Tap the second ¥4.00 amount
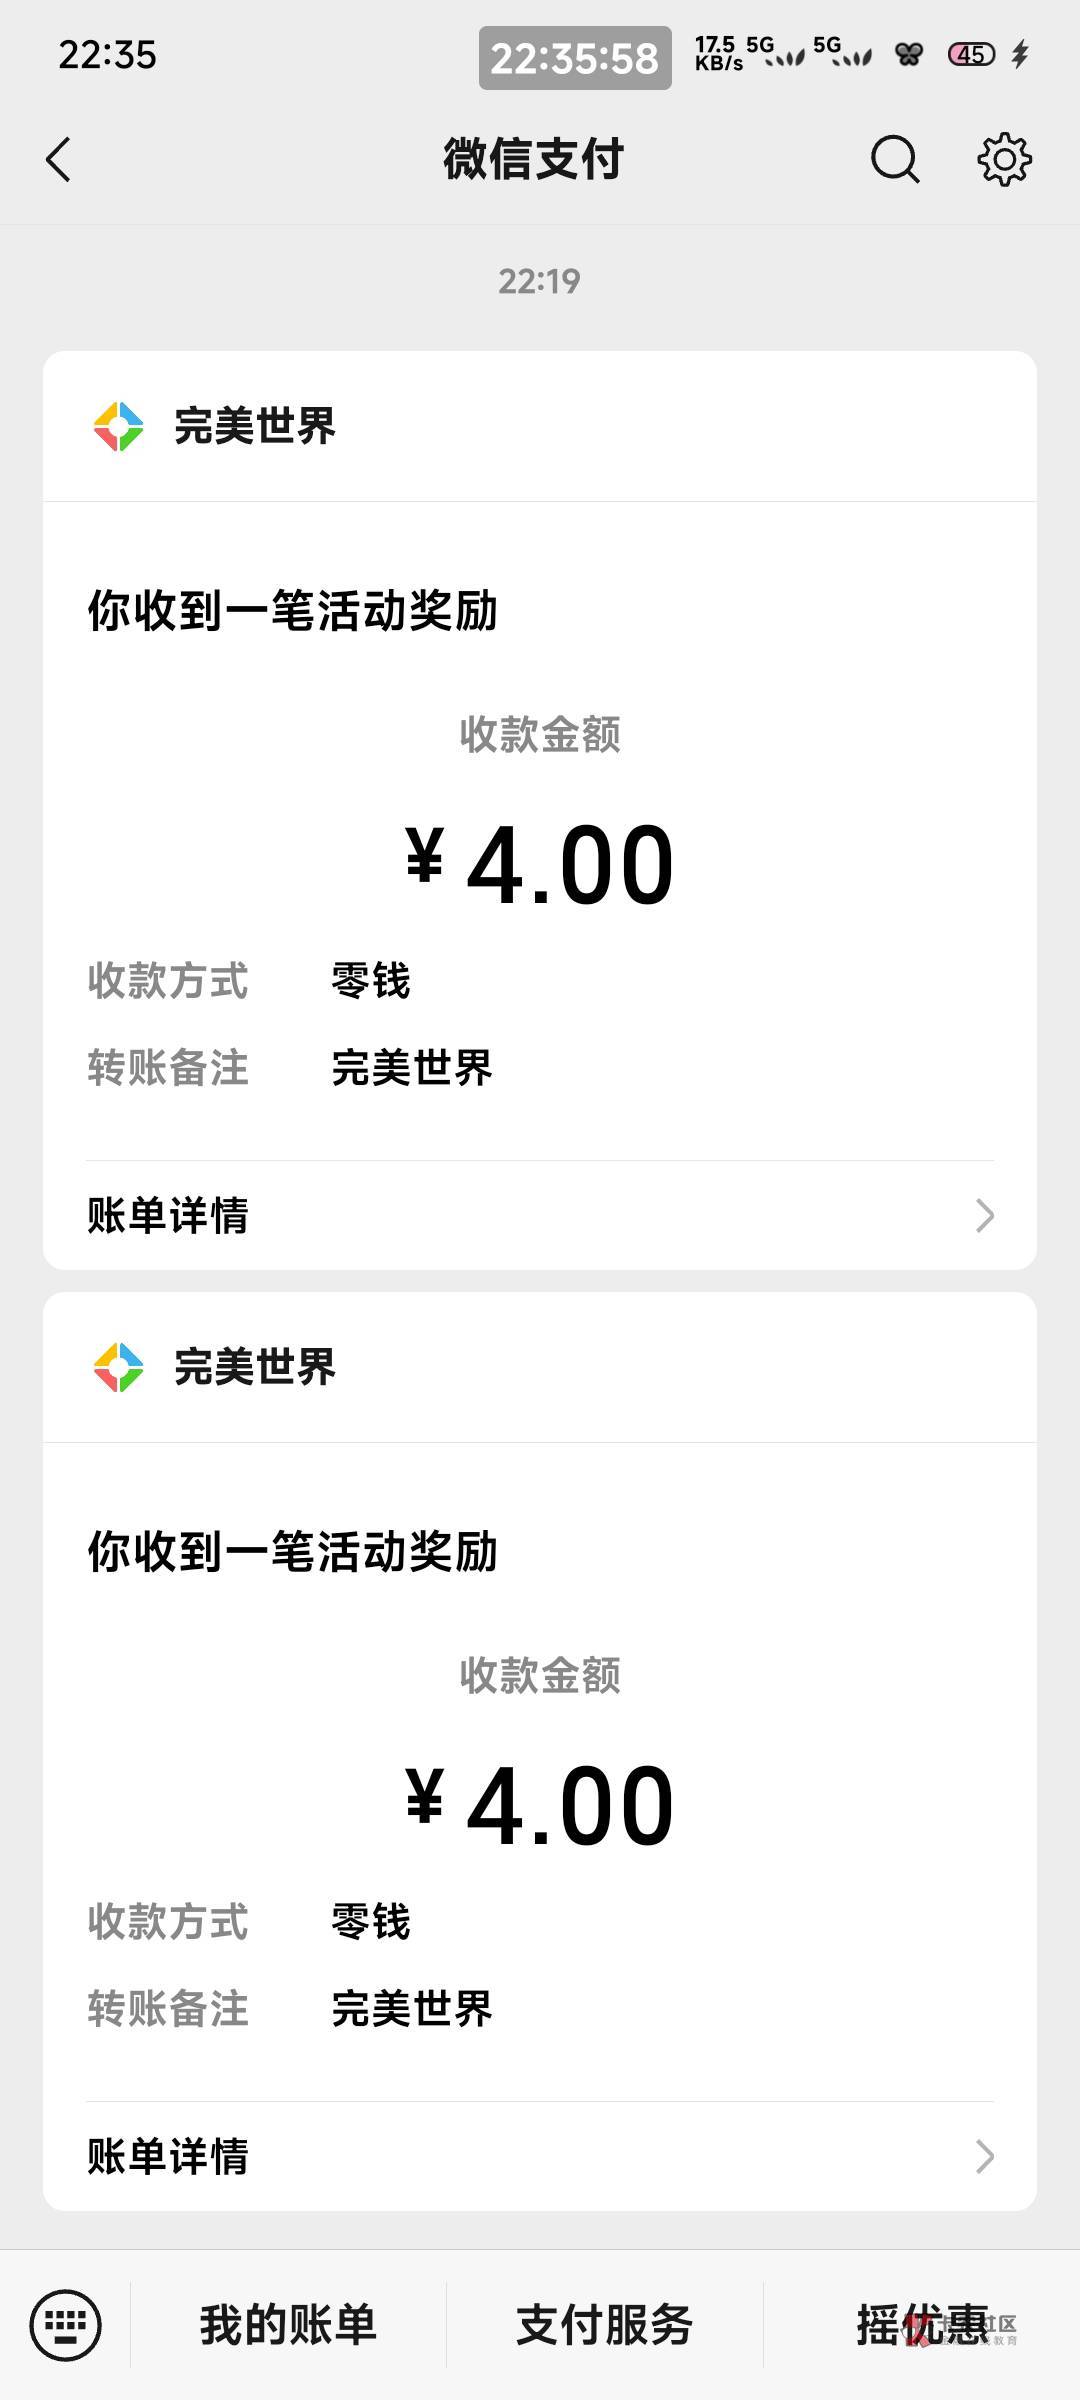1080x2400 pixels. coord(540,1806)
